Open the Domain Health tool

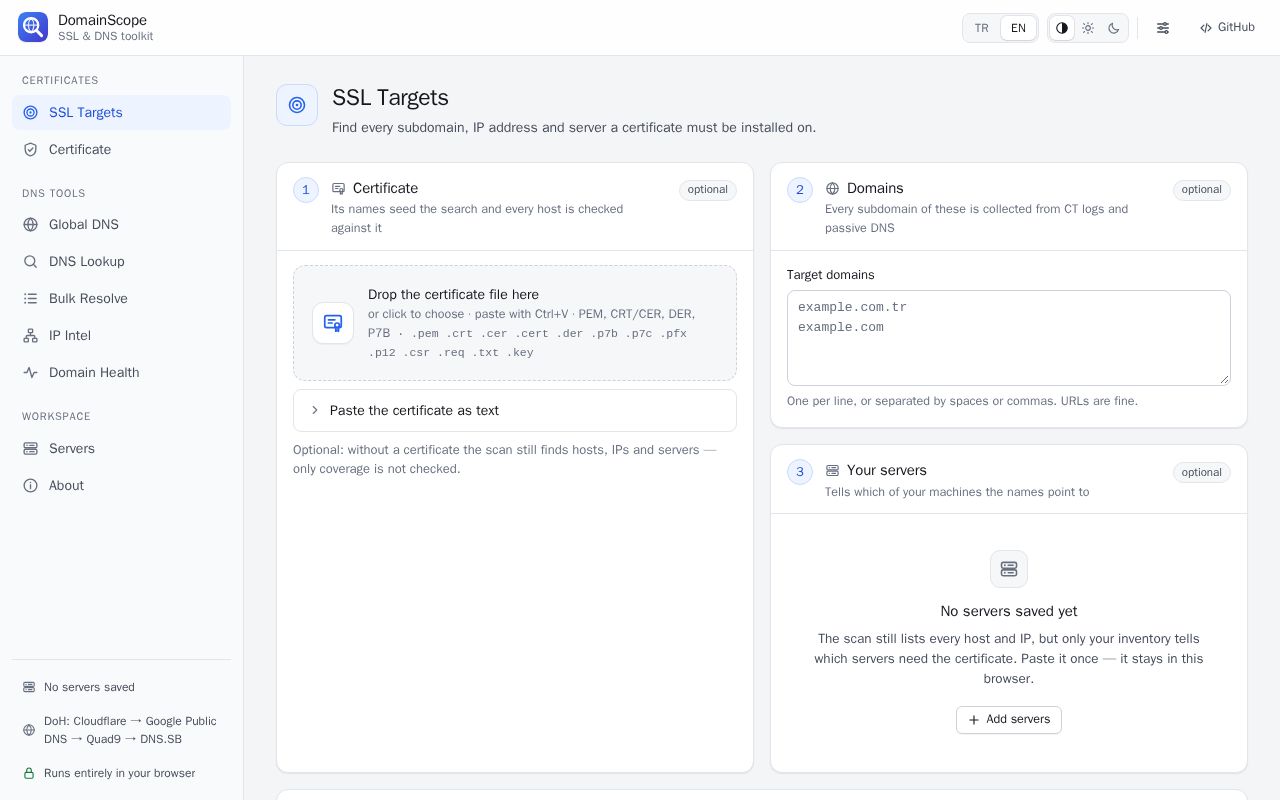click(121, 372)
